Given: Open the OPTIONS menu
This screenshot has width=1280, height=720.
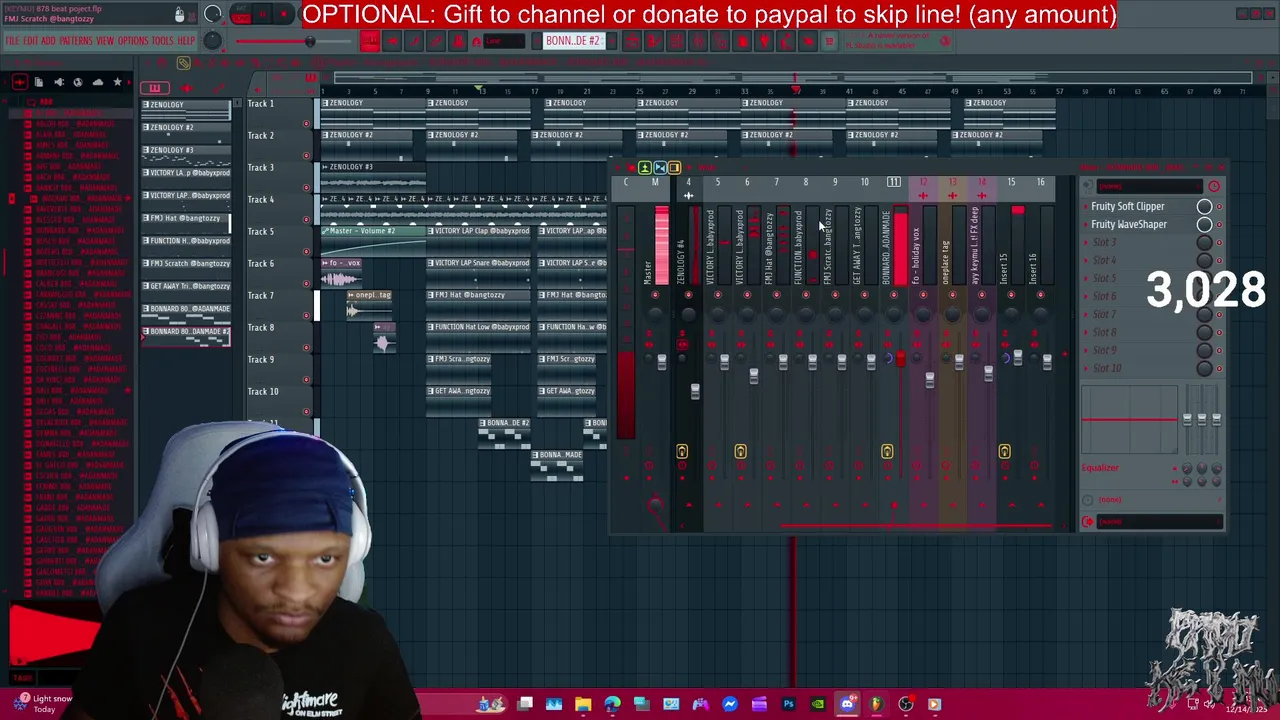Looking at the screenshot, I should [x=133, y=40].
